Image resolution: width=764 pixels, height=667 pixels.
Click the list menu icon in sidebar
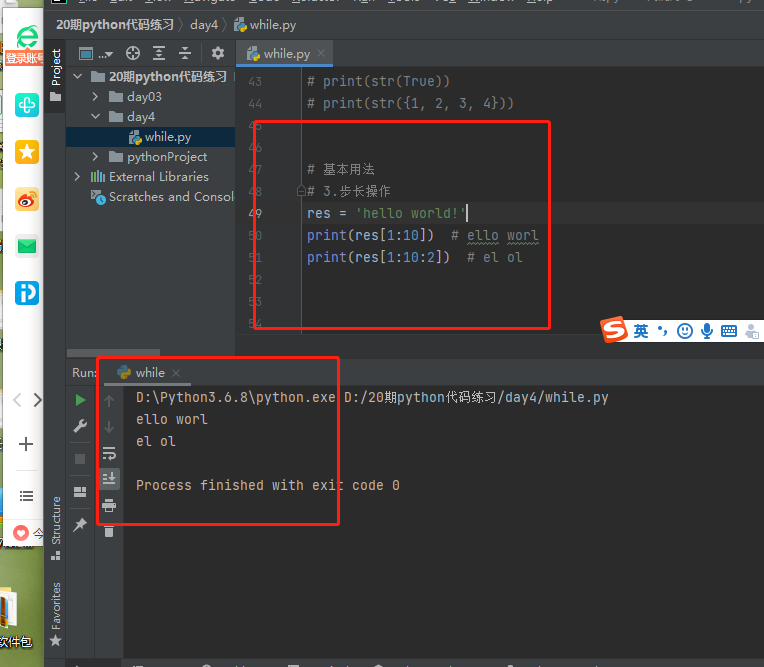26,496
